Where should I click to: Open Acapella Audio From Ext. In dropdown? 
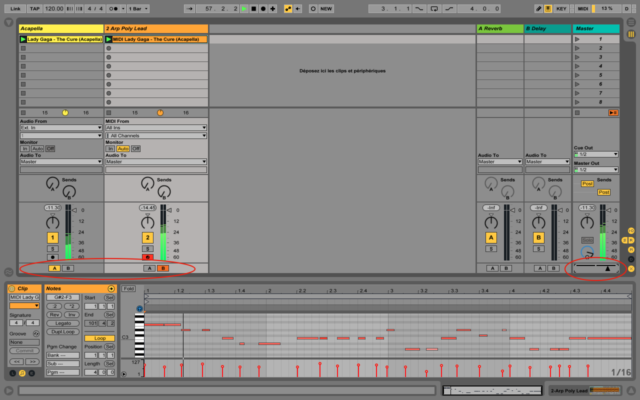[61, 128]
